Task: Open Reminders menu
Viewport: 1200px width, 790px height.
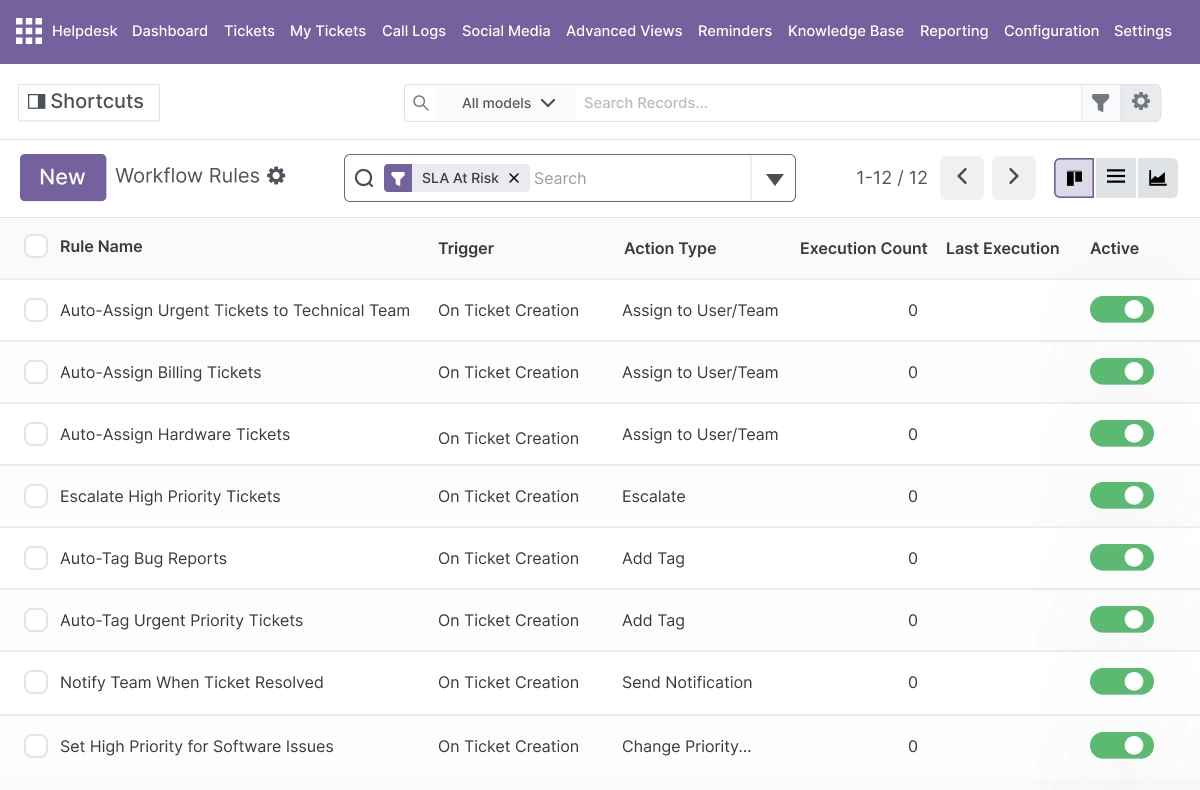Action: [x=735, y=31]
